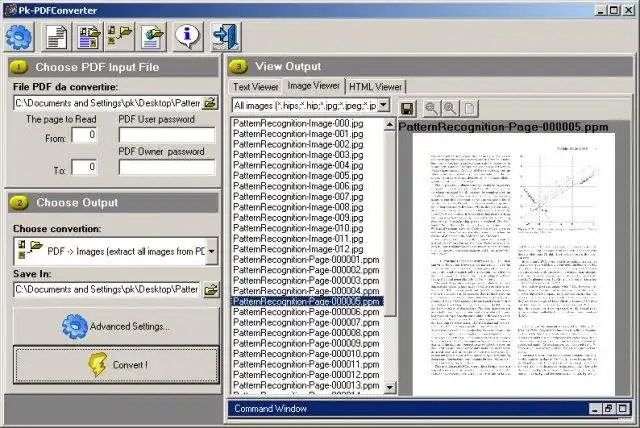Click the Save In path field
Image resolution: width=640 pixels, height=428 pixels.
107,290
